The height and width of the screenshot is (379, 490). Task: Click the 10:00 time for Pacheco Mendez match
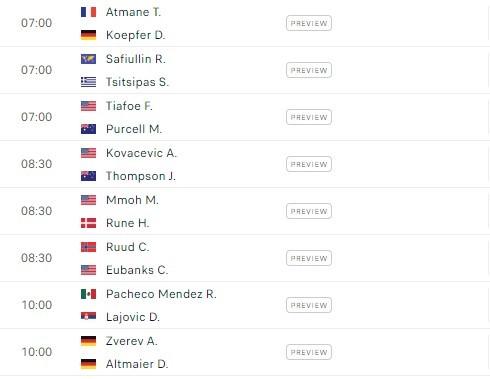[37, 305]
